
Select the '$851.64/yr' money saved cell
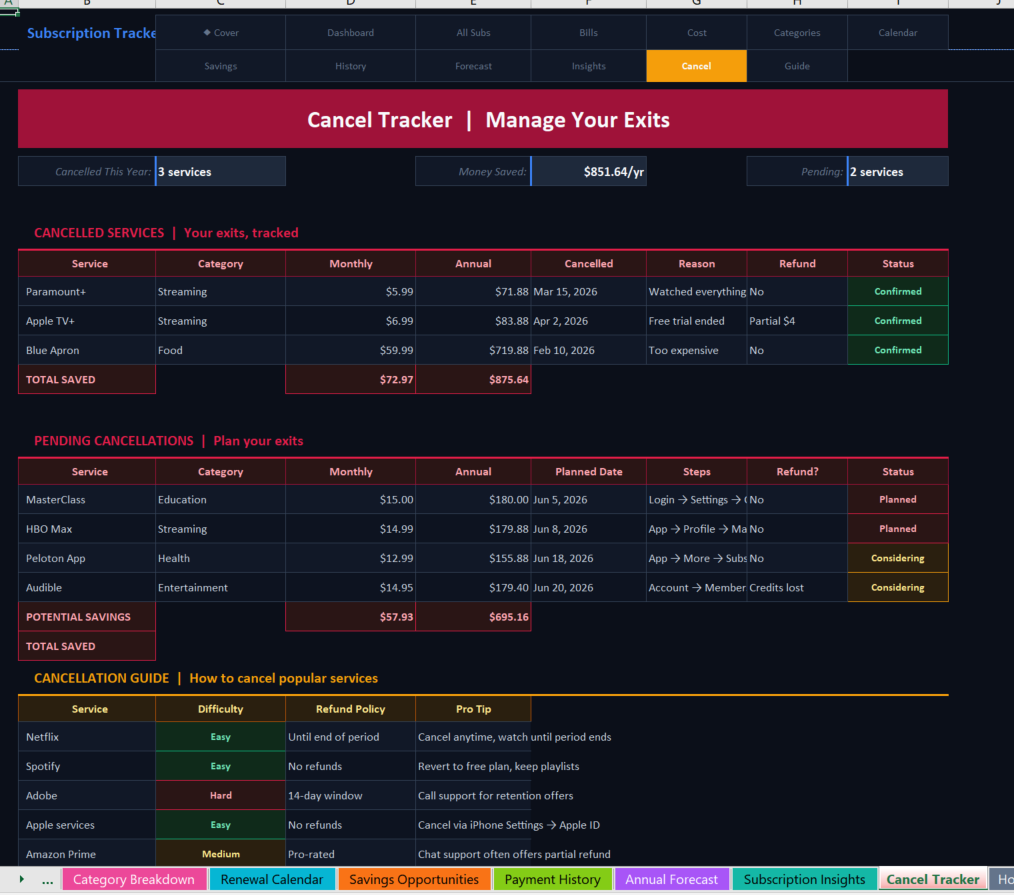coord(588,171)
